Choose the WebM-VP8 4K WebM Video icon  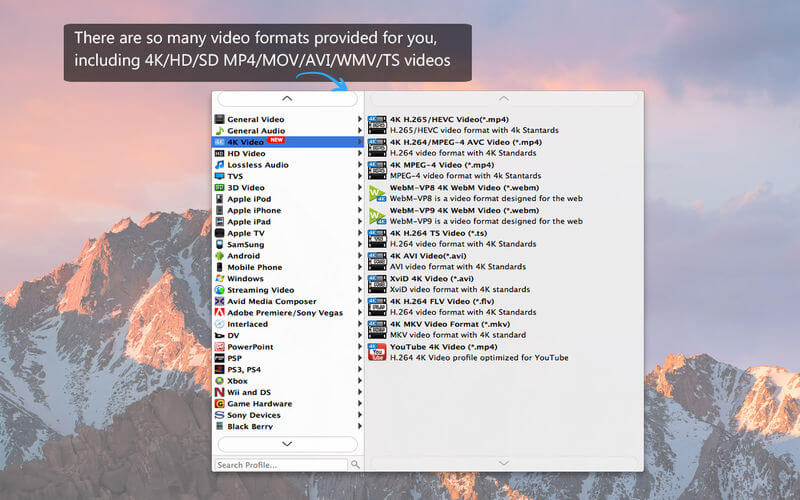point(377,193)
